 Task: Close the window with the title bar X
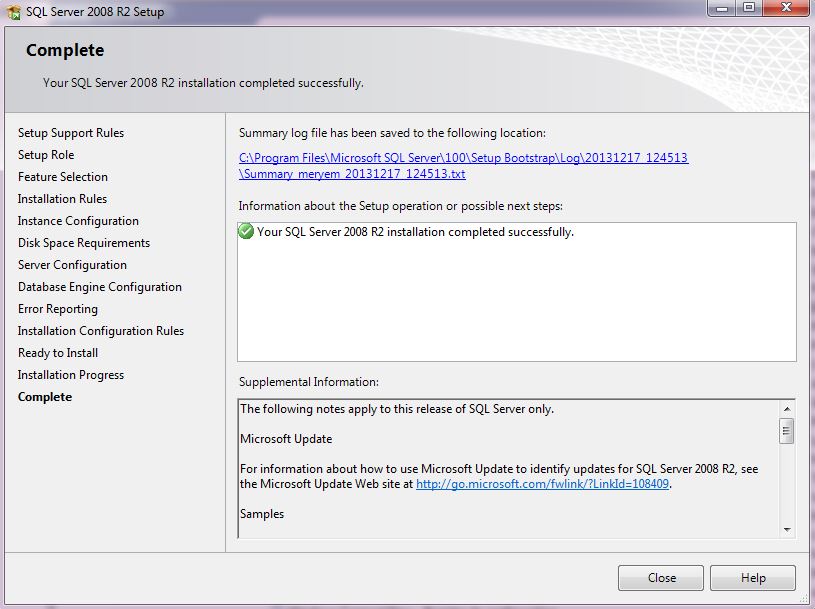coord(786,8)
